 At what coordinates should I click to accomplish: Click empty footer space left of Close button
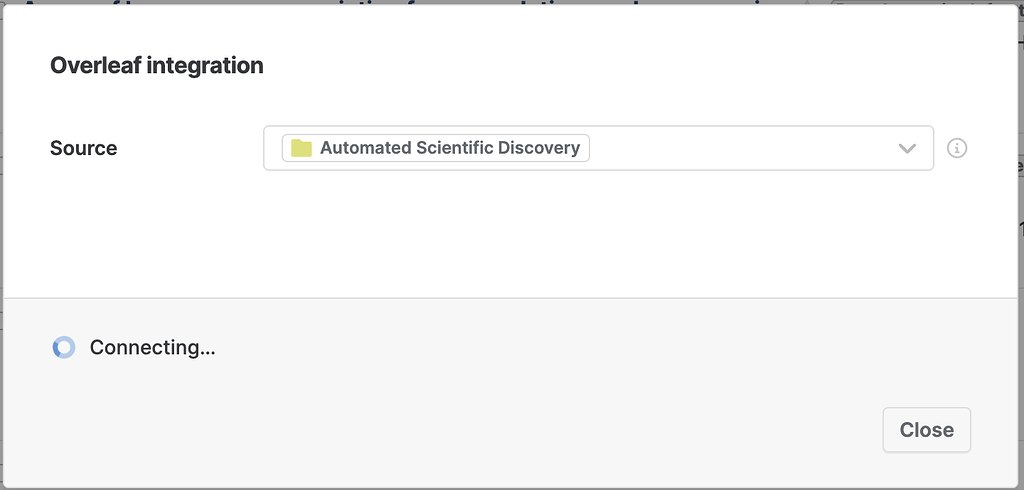(x=600, y=430)
